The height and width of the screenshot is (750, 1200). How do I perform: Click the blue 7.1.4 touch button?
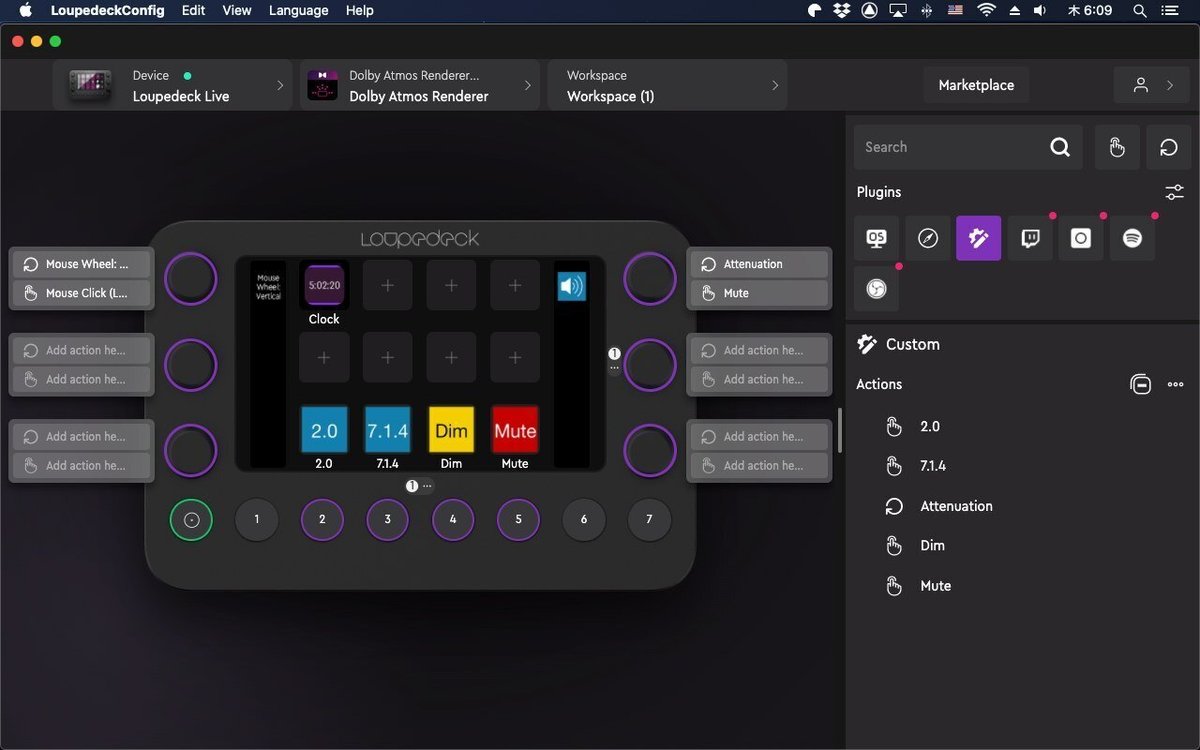[x=387, y=430]
